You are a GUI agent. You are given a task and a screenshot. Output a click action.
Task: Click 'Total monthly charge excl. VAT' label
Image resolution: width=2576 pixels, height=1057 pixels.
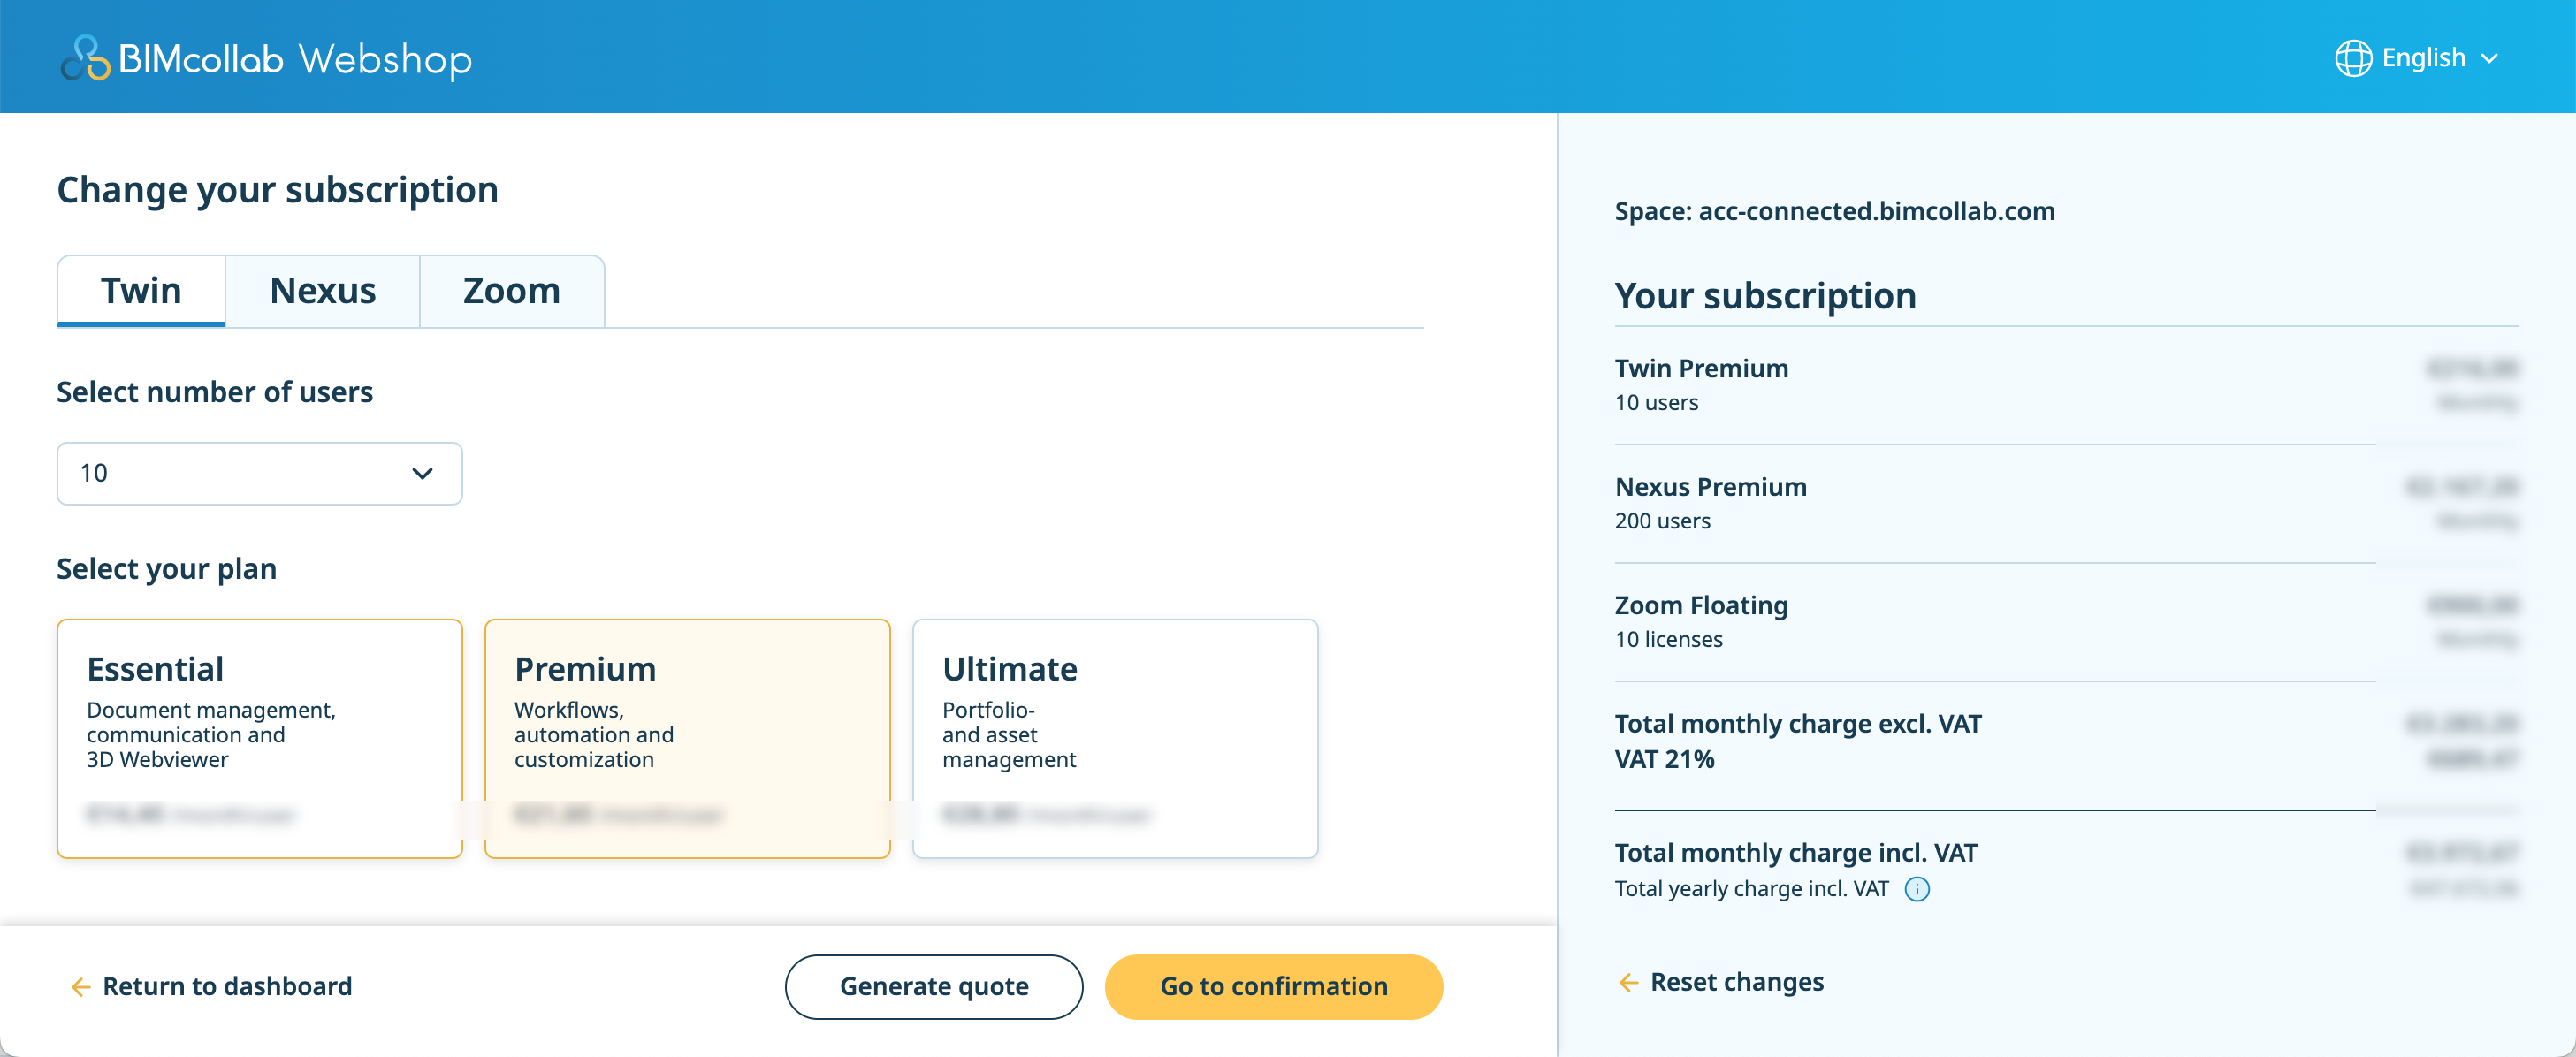click(1797, 723)
